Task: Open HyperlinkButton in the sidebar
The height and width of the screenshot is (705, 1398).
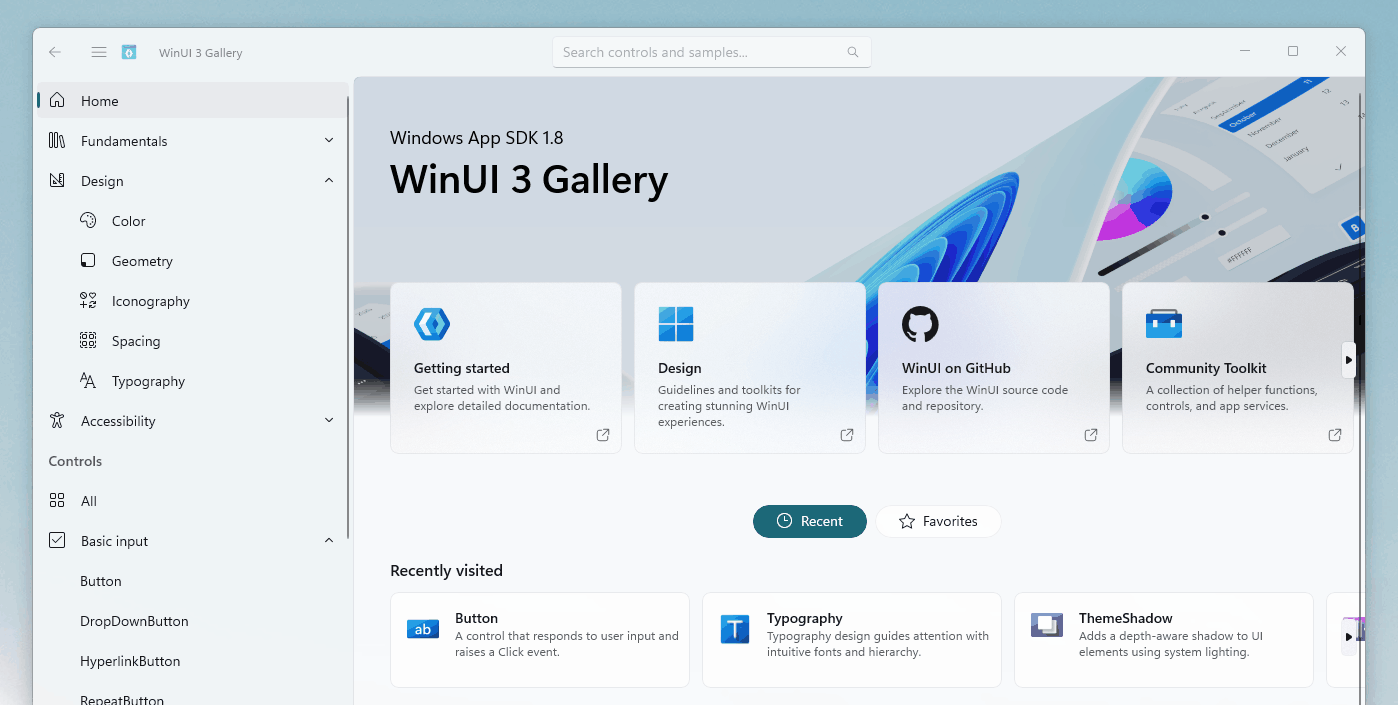Action: point(193,661)
